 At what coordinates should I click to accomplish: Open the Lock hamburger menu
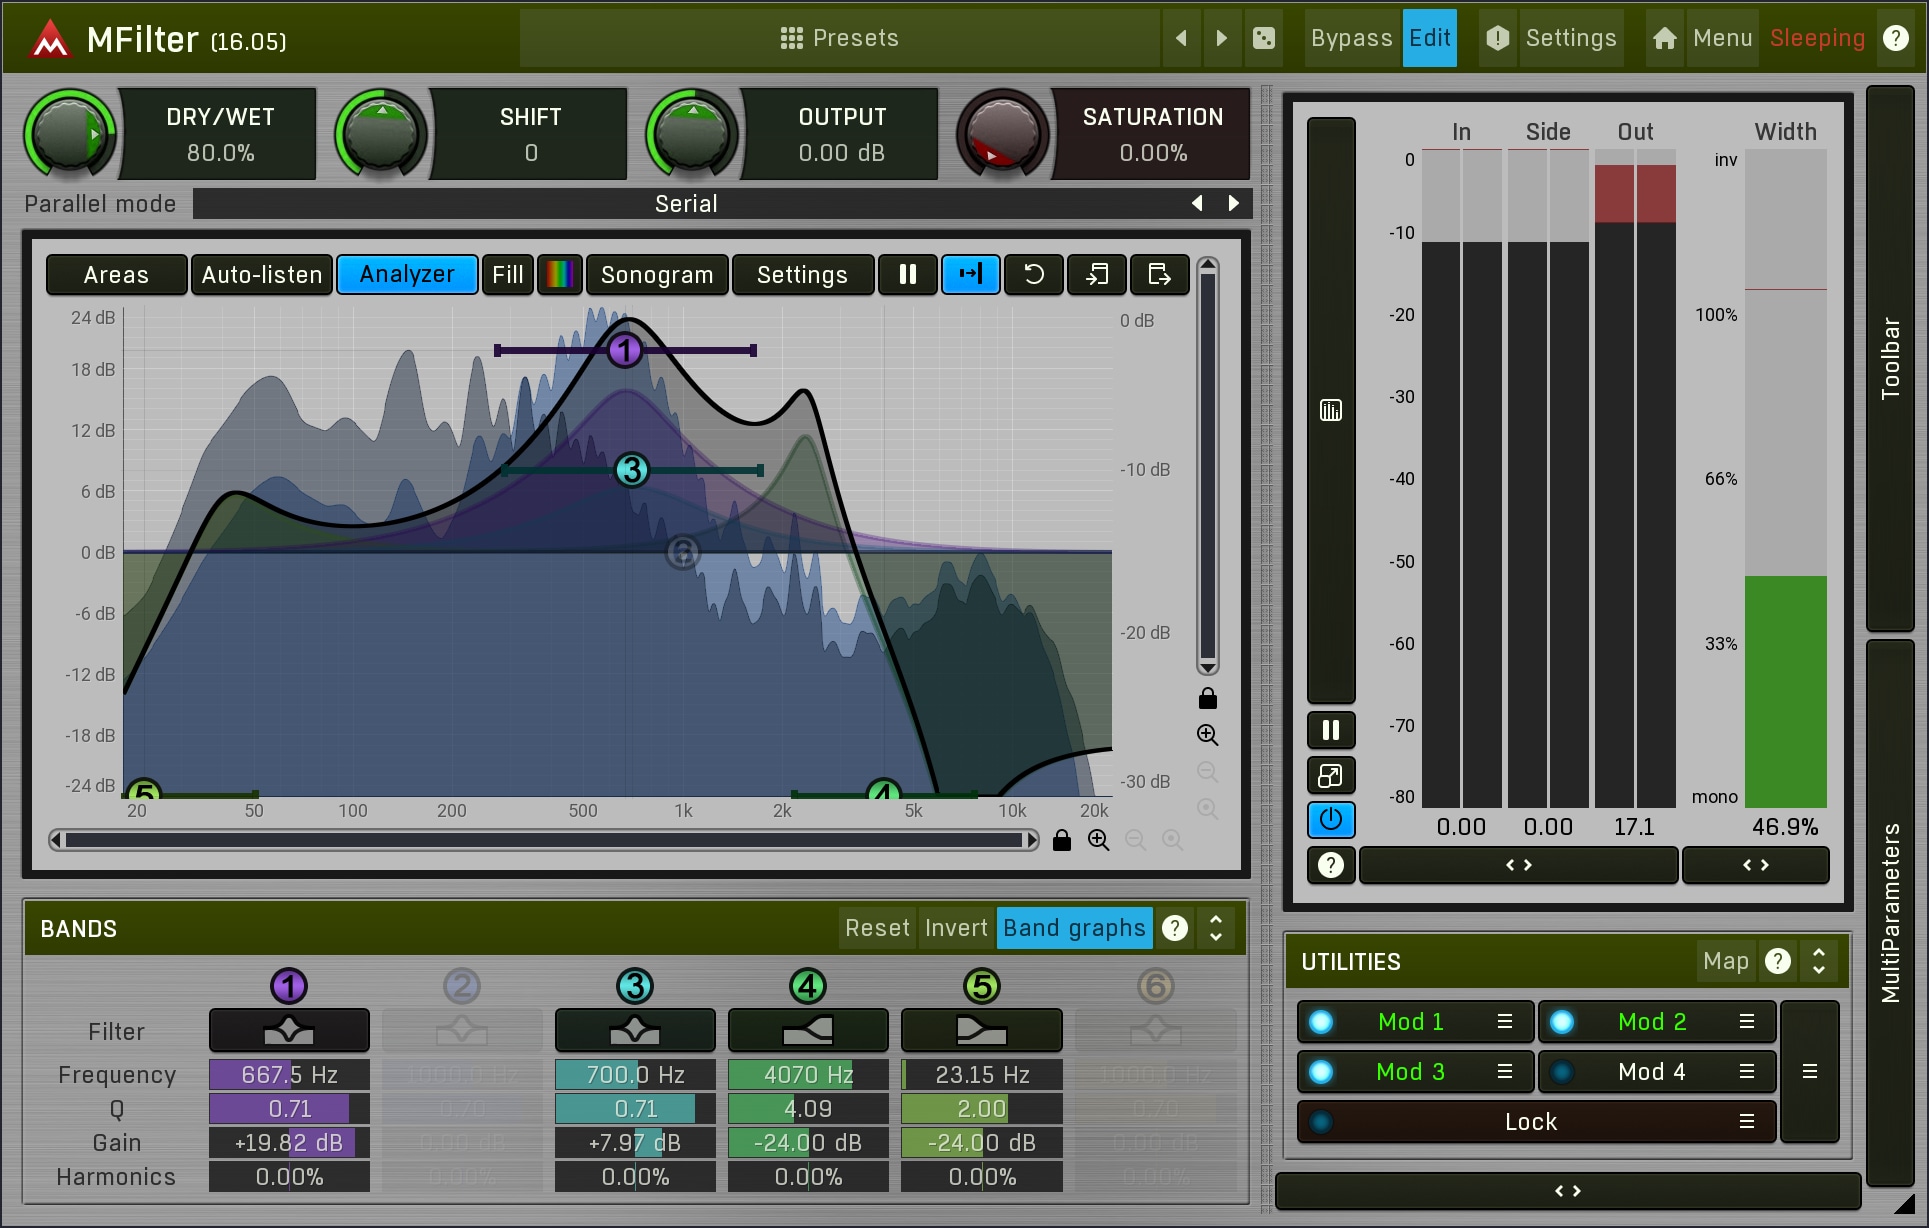(1747, 1122)
